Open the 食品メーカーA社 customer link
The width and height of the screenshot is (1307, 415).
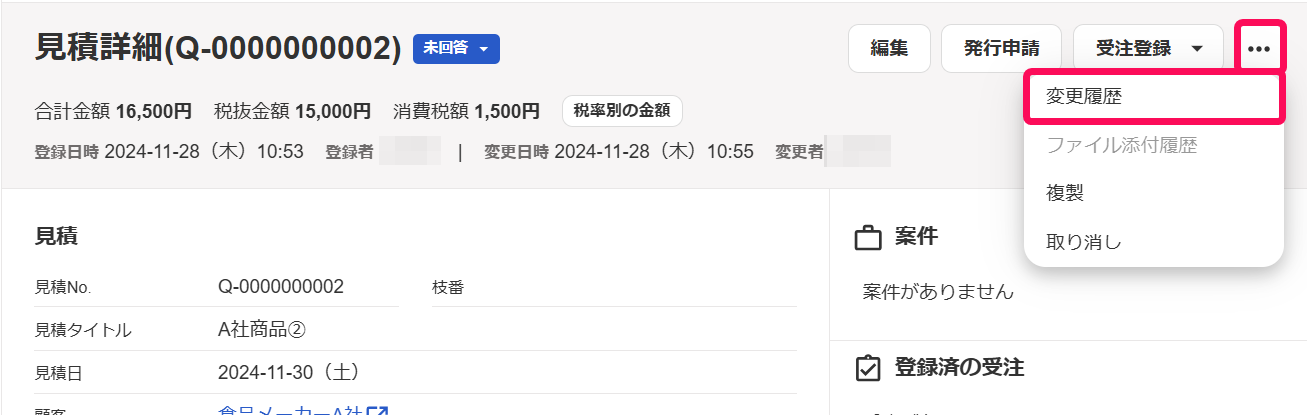(x=291, y=410)
